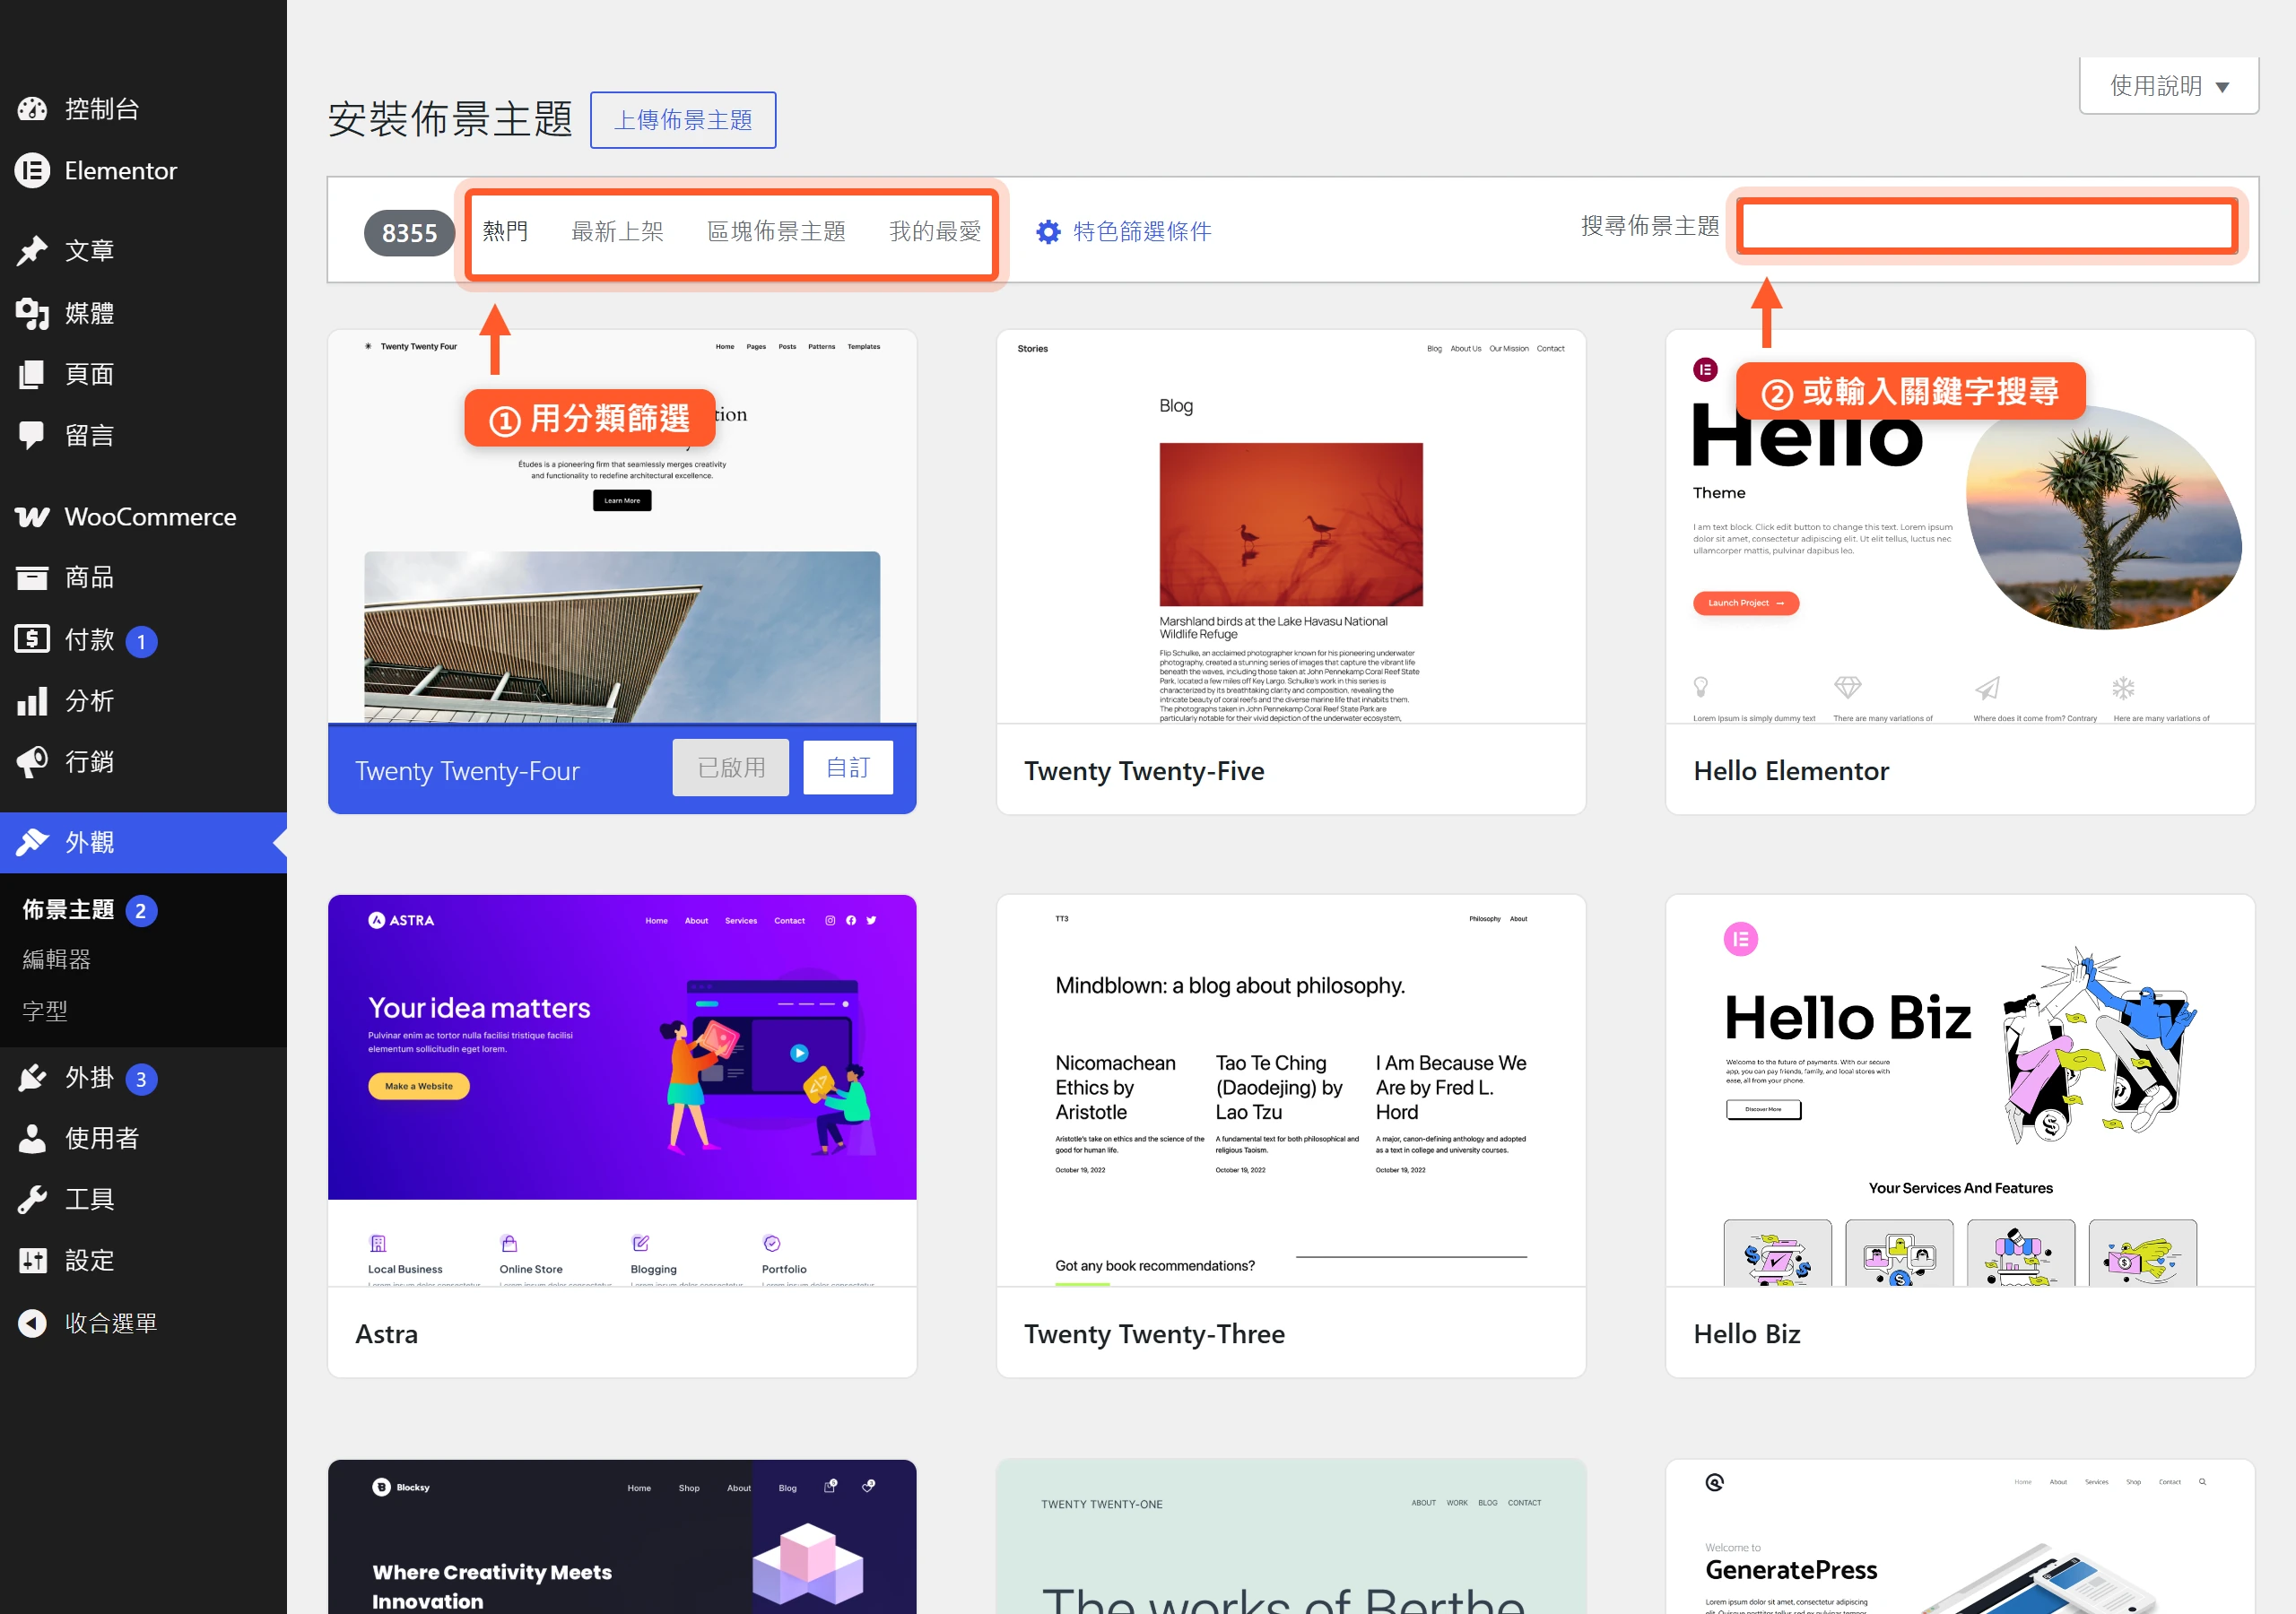
Task: Click the 外觀 paintbrush icon
Action: coord(32,842)
